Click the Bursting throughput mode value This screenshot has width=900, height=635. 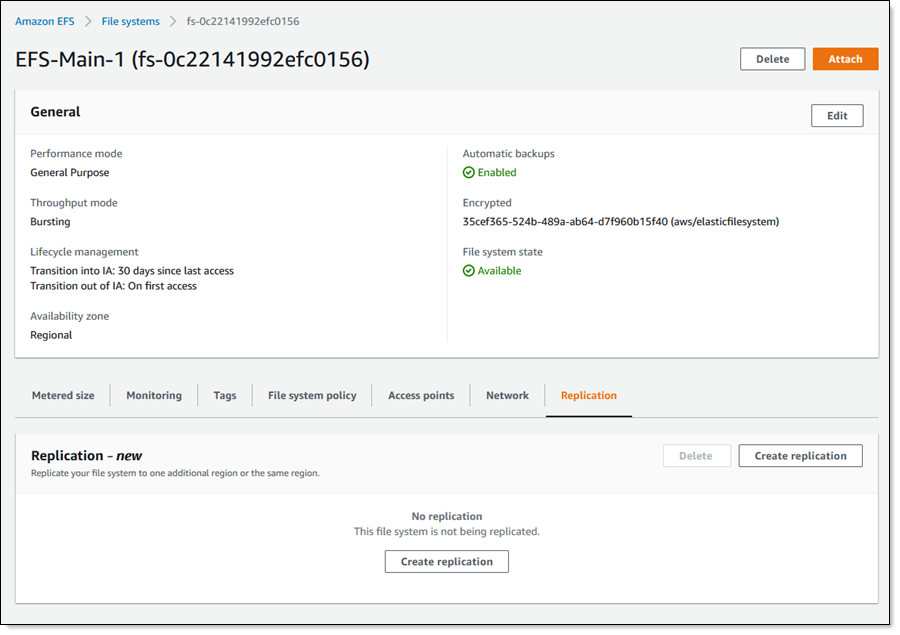(x=51, y=222)
